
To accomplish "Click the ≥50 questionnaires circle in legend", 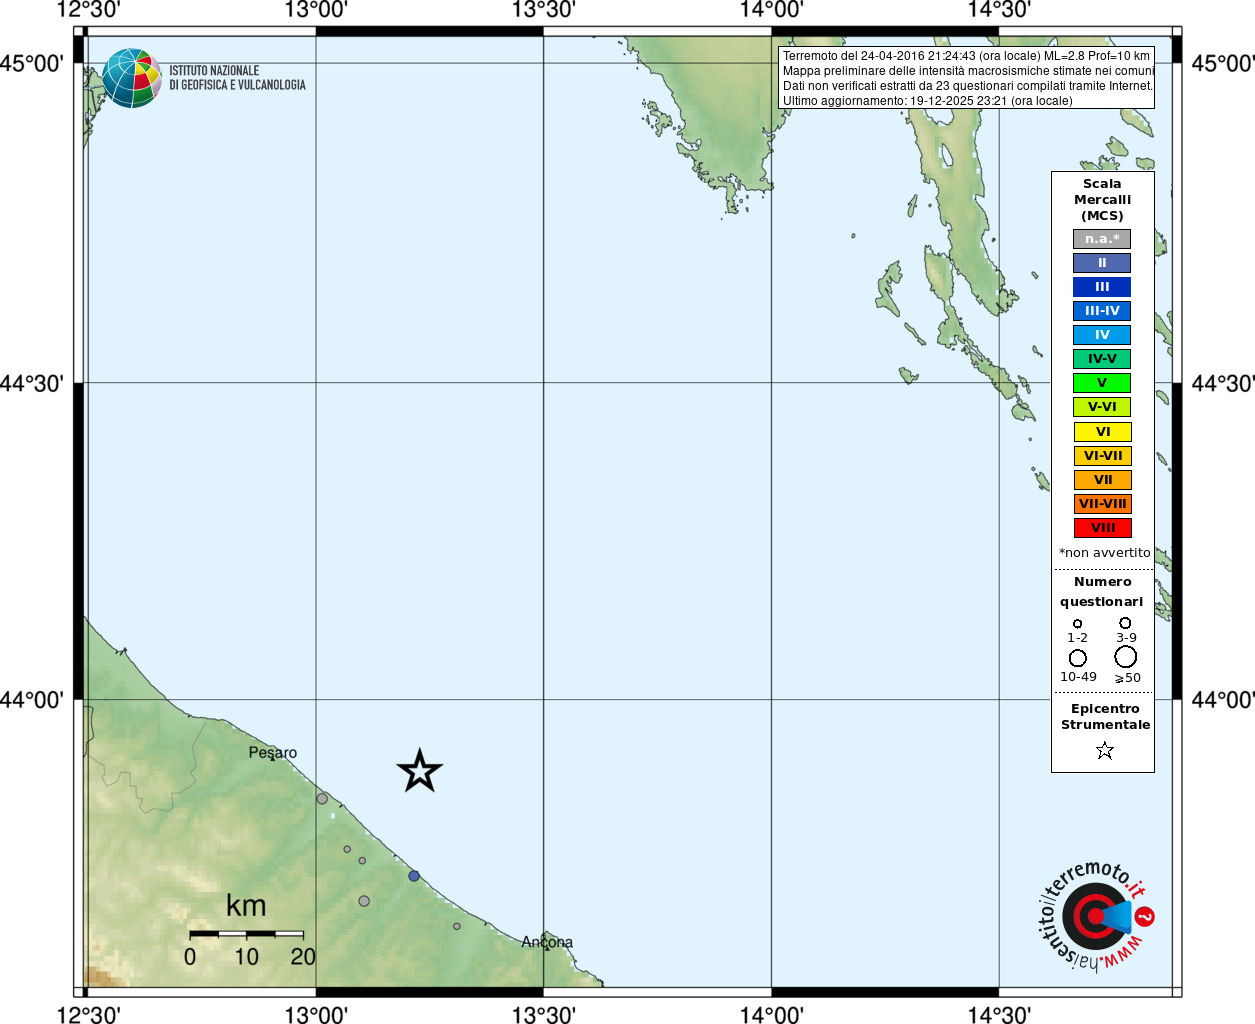I will pyautogui.click(x=1126, y=657).
